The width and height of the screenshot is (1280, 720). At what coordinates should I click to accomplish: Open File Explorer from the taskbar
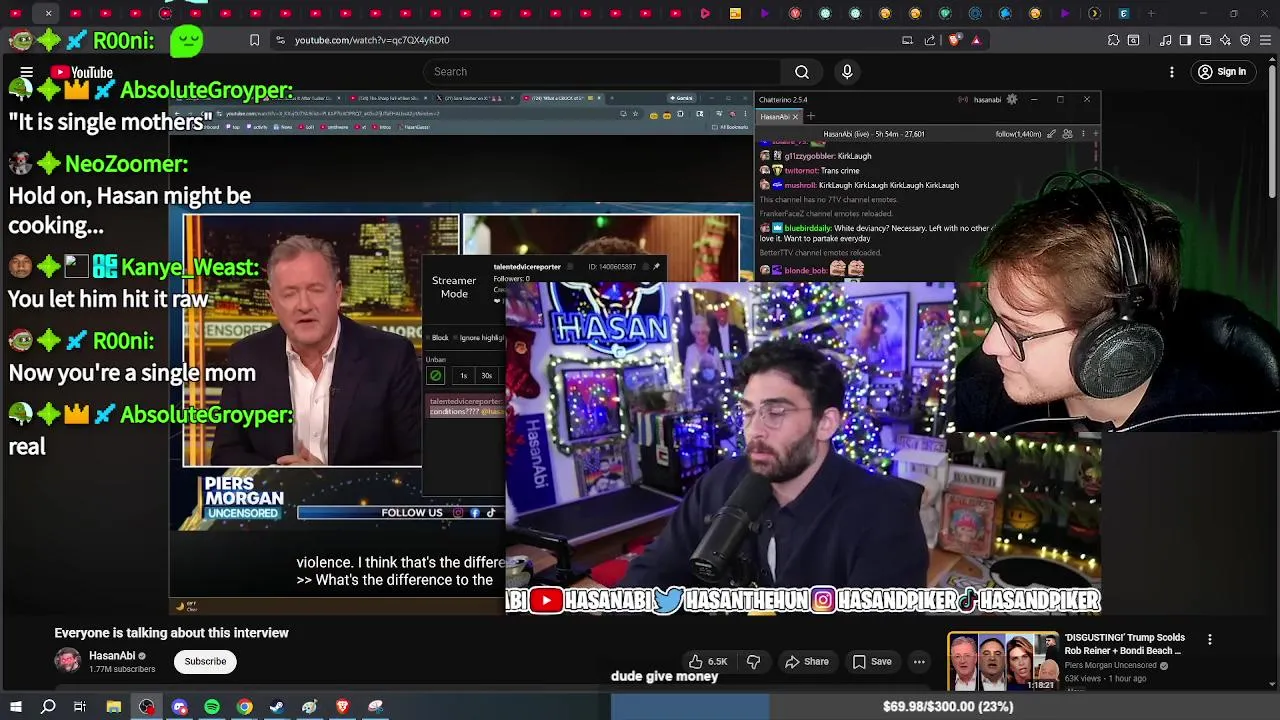pos(114,707)
